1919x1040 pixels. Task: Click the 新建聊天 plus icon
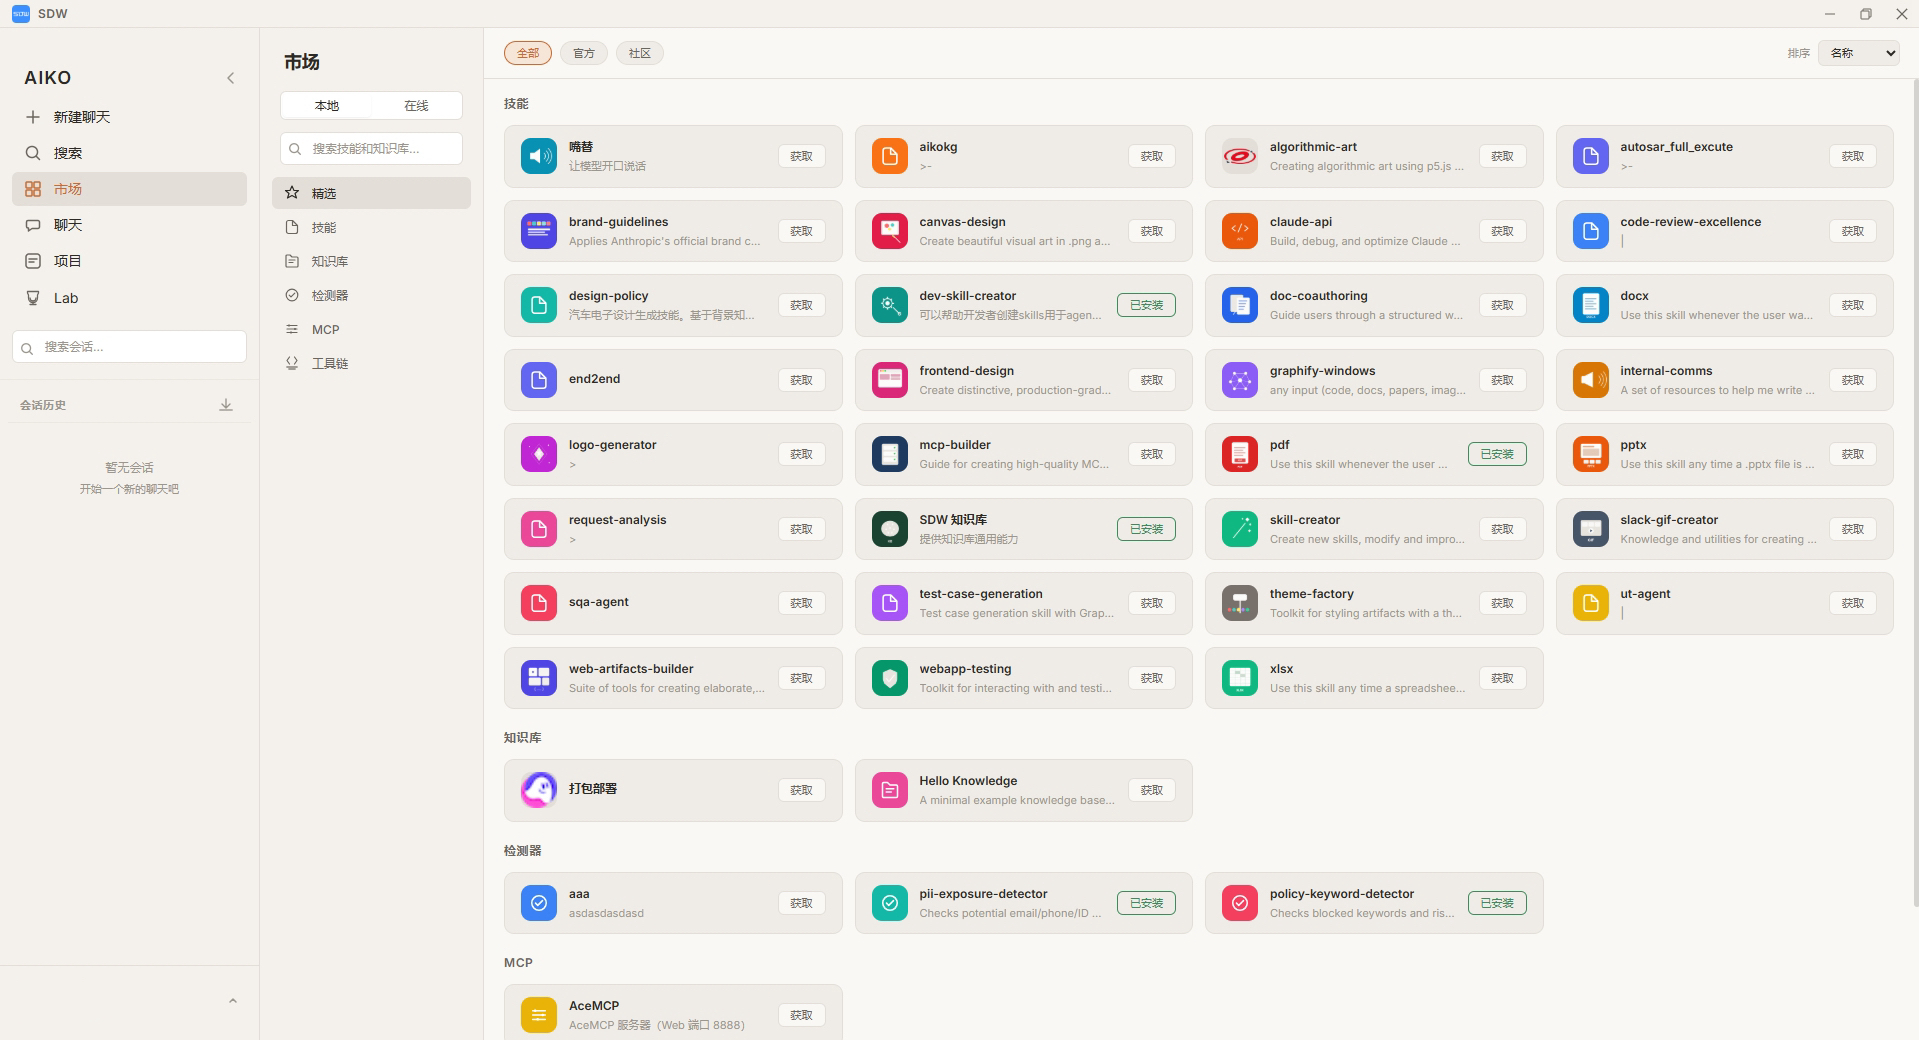click(x=33, y=117)
